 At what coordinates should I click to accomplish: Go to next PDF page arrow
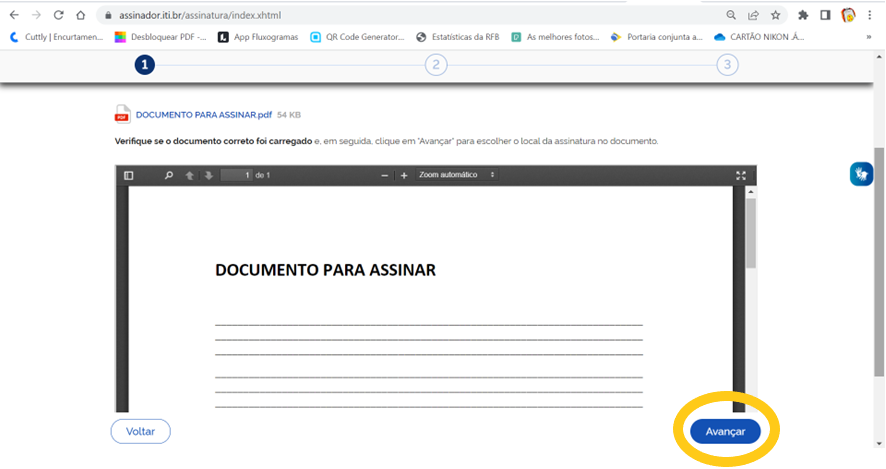tap(208, 175)
